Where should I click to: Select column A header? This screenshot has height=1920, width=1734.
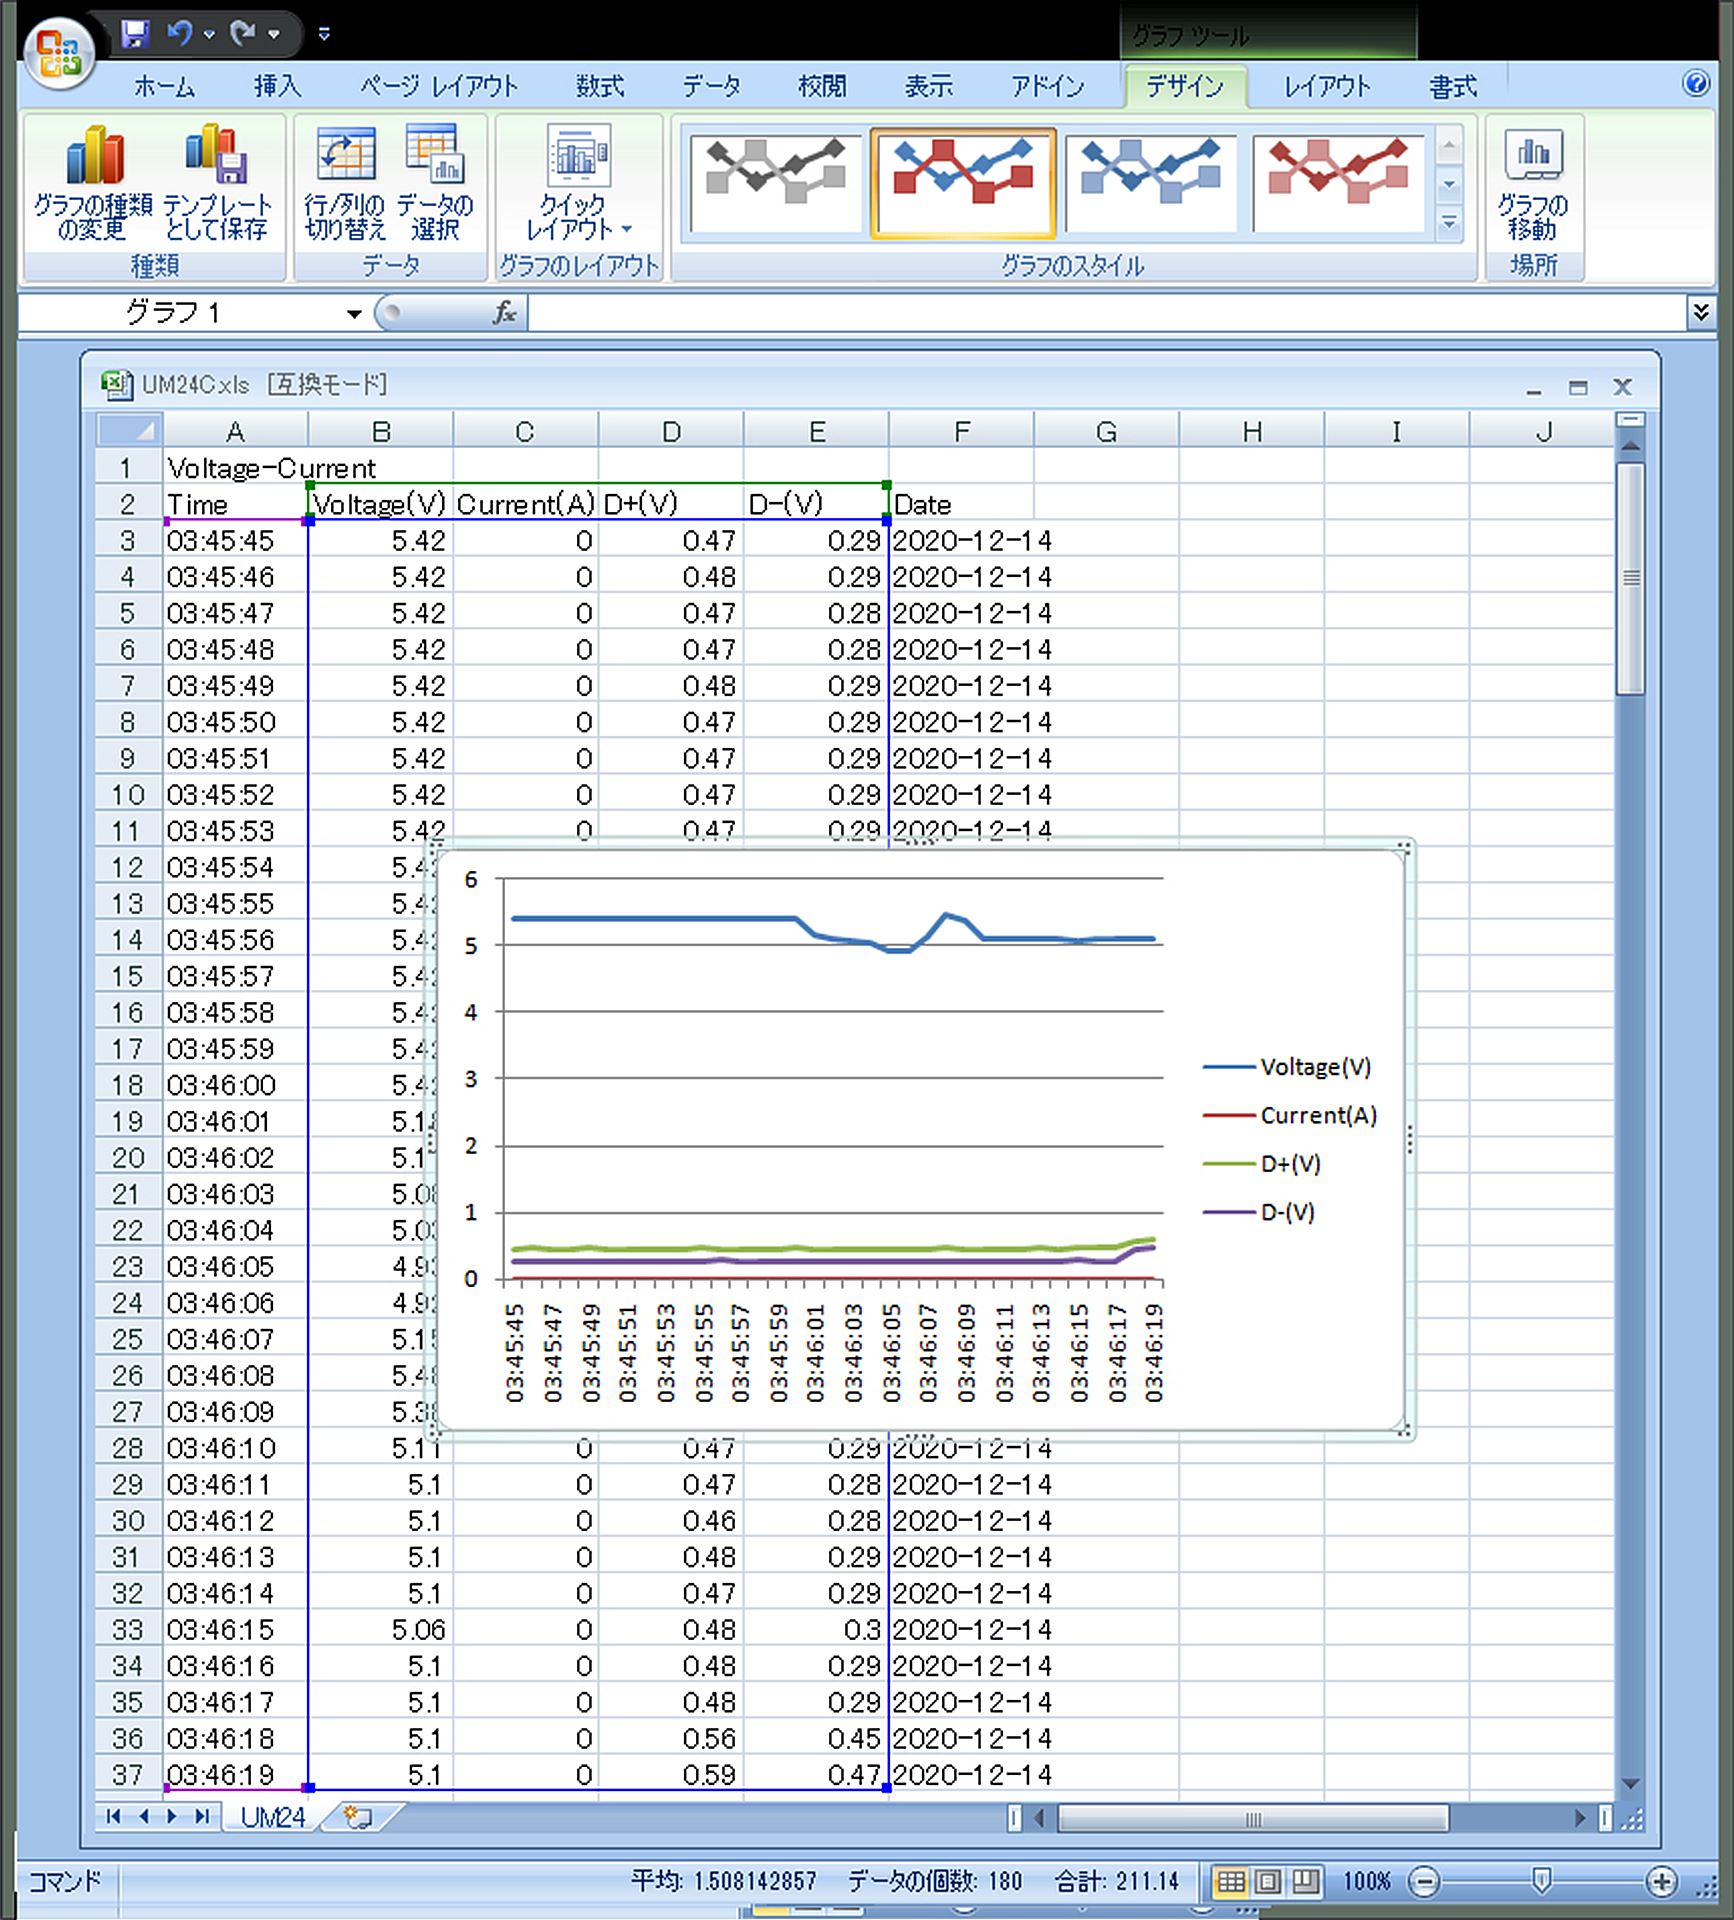coord(235,431)
